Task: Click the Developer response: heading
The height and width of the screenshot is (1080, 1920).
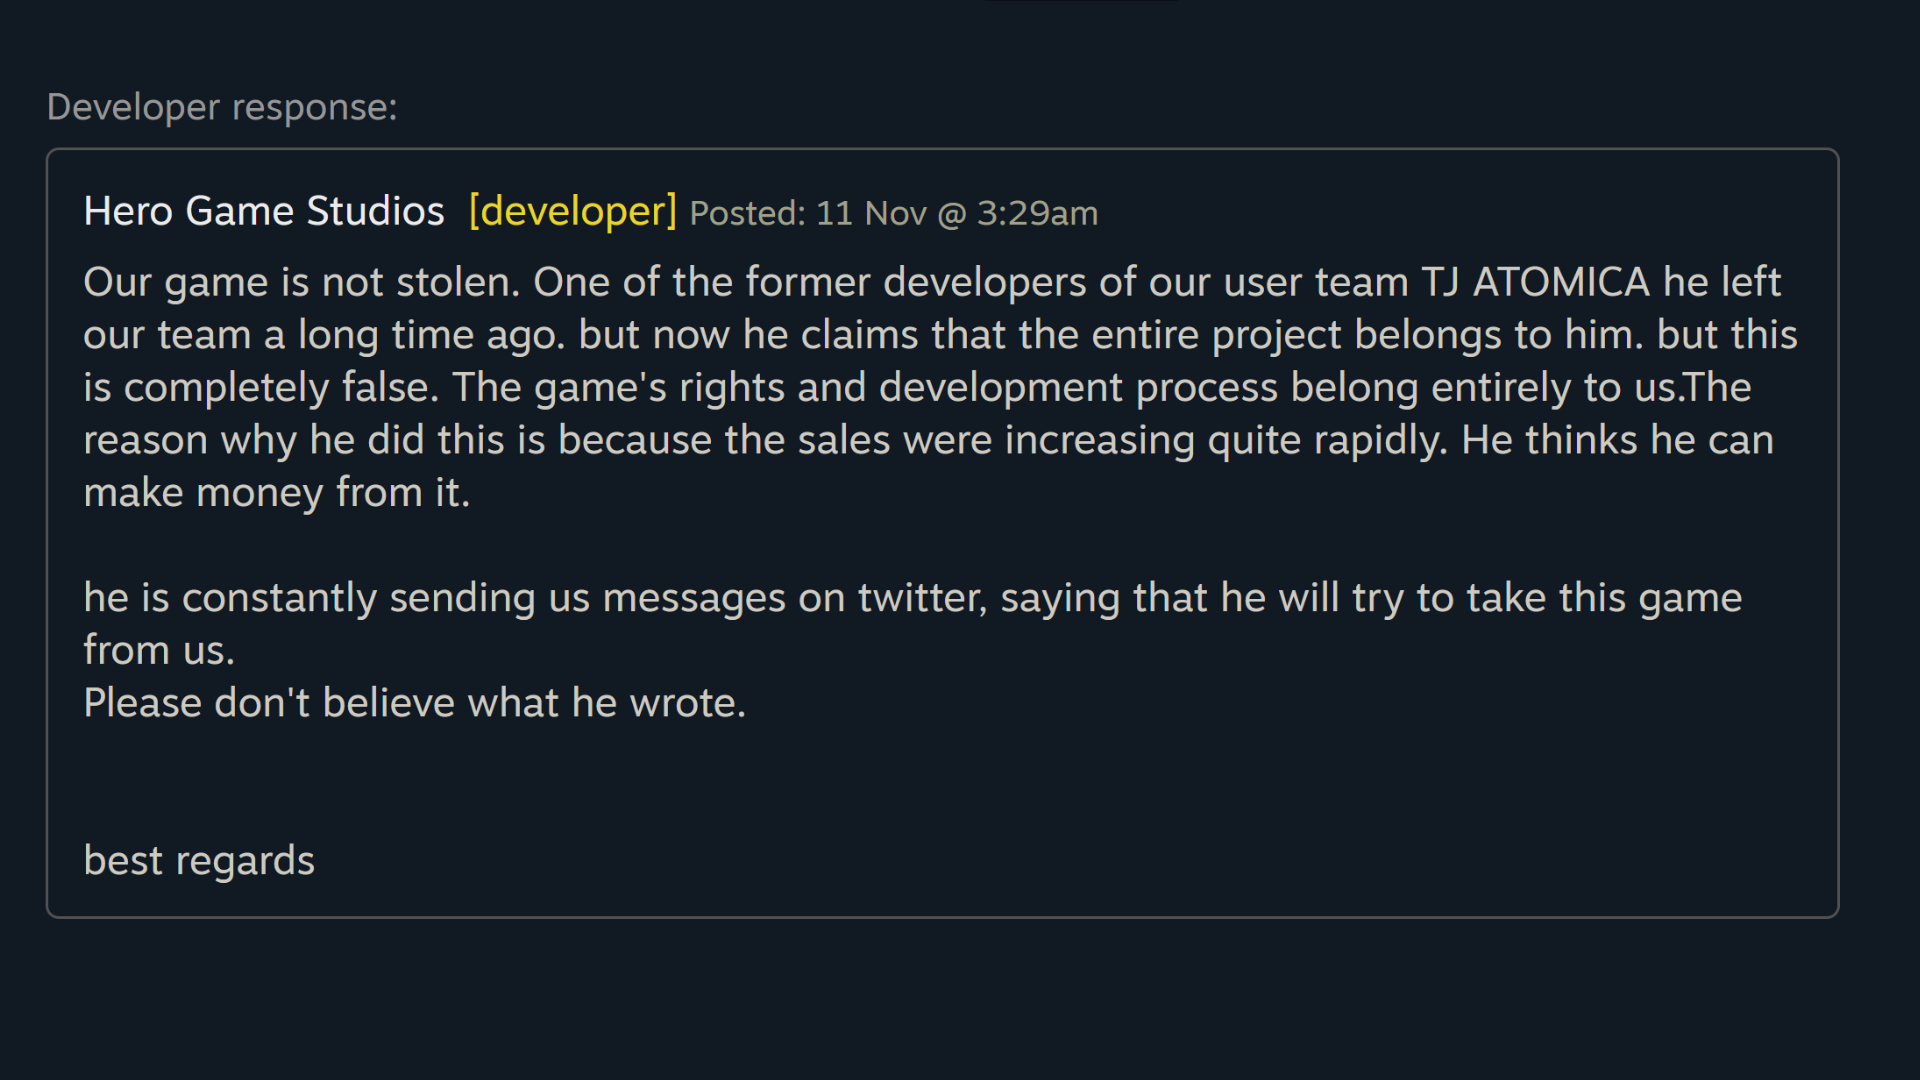Action: [222, 107]
